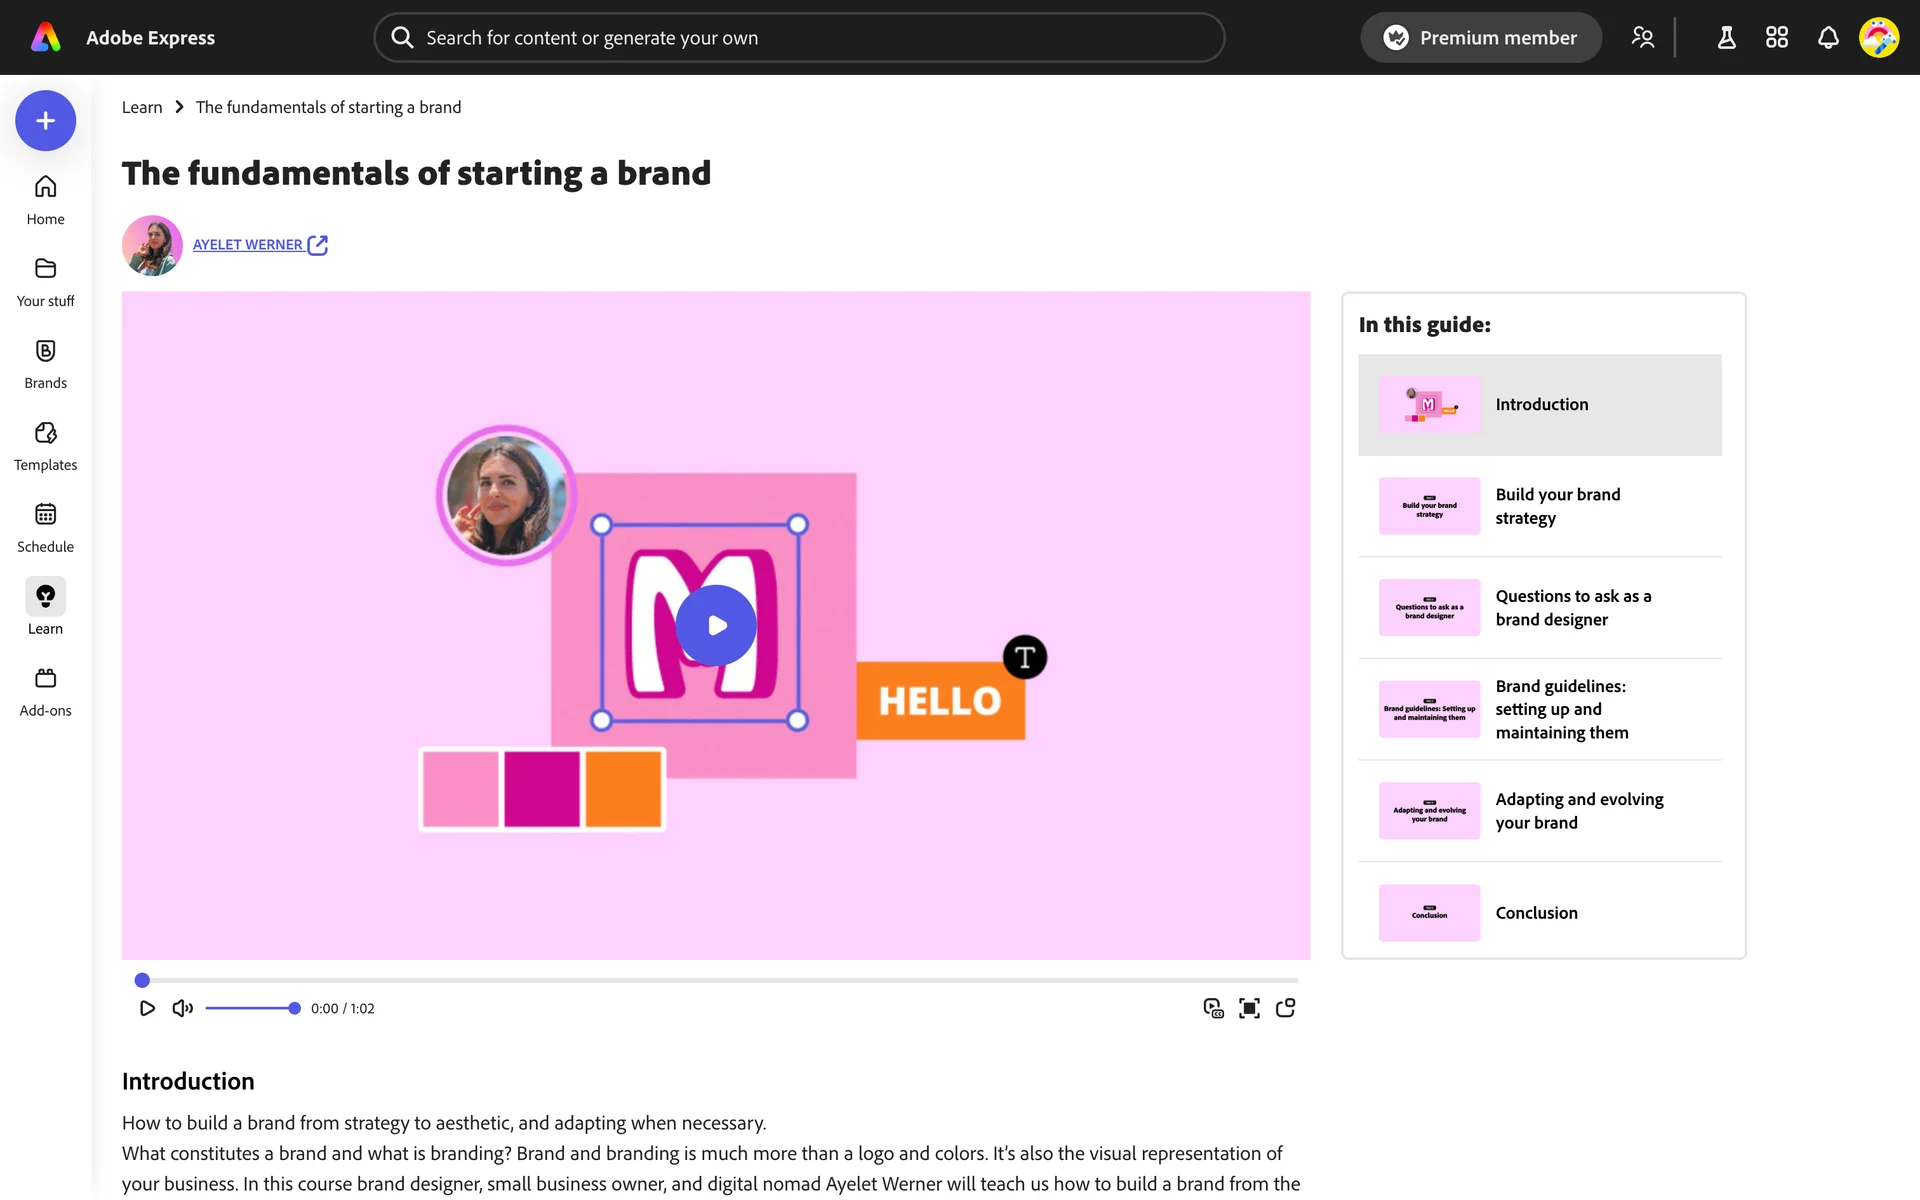Click the blue plus create button

pos(45,121)
